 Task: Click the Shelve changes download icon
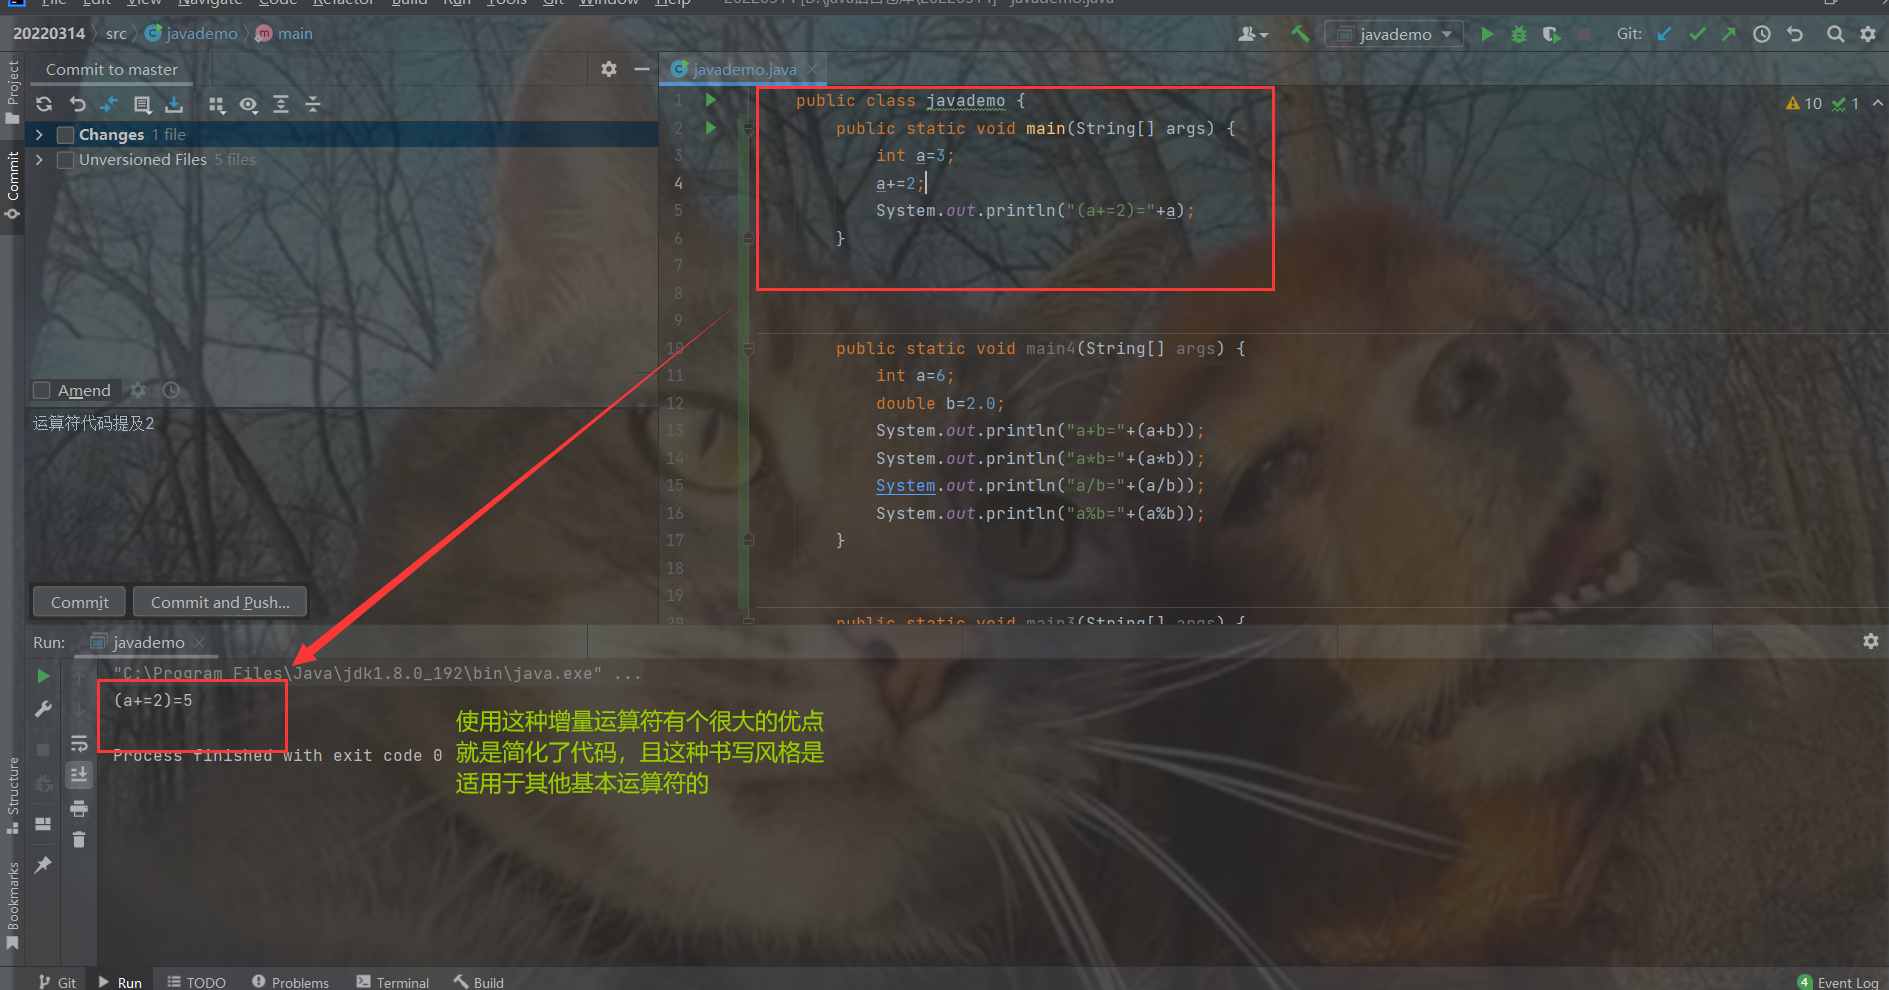(x=174, y=104)
